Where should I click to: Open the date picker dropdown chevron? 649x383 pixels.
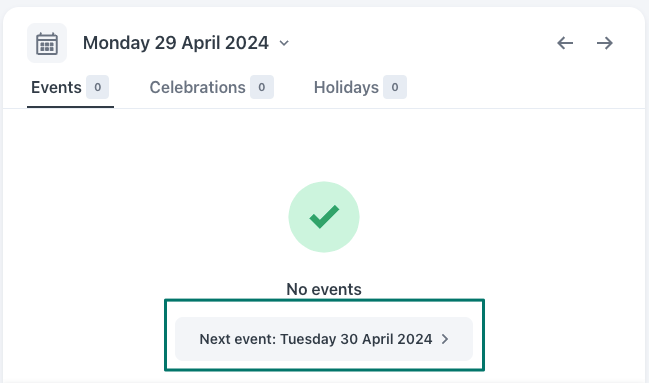(x=284, y=43)
